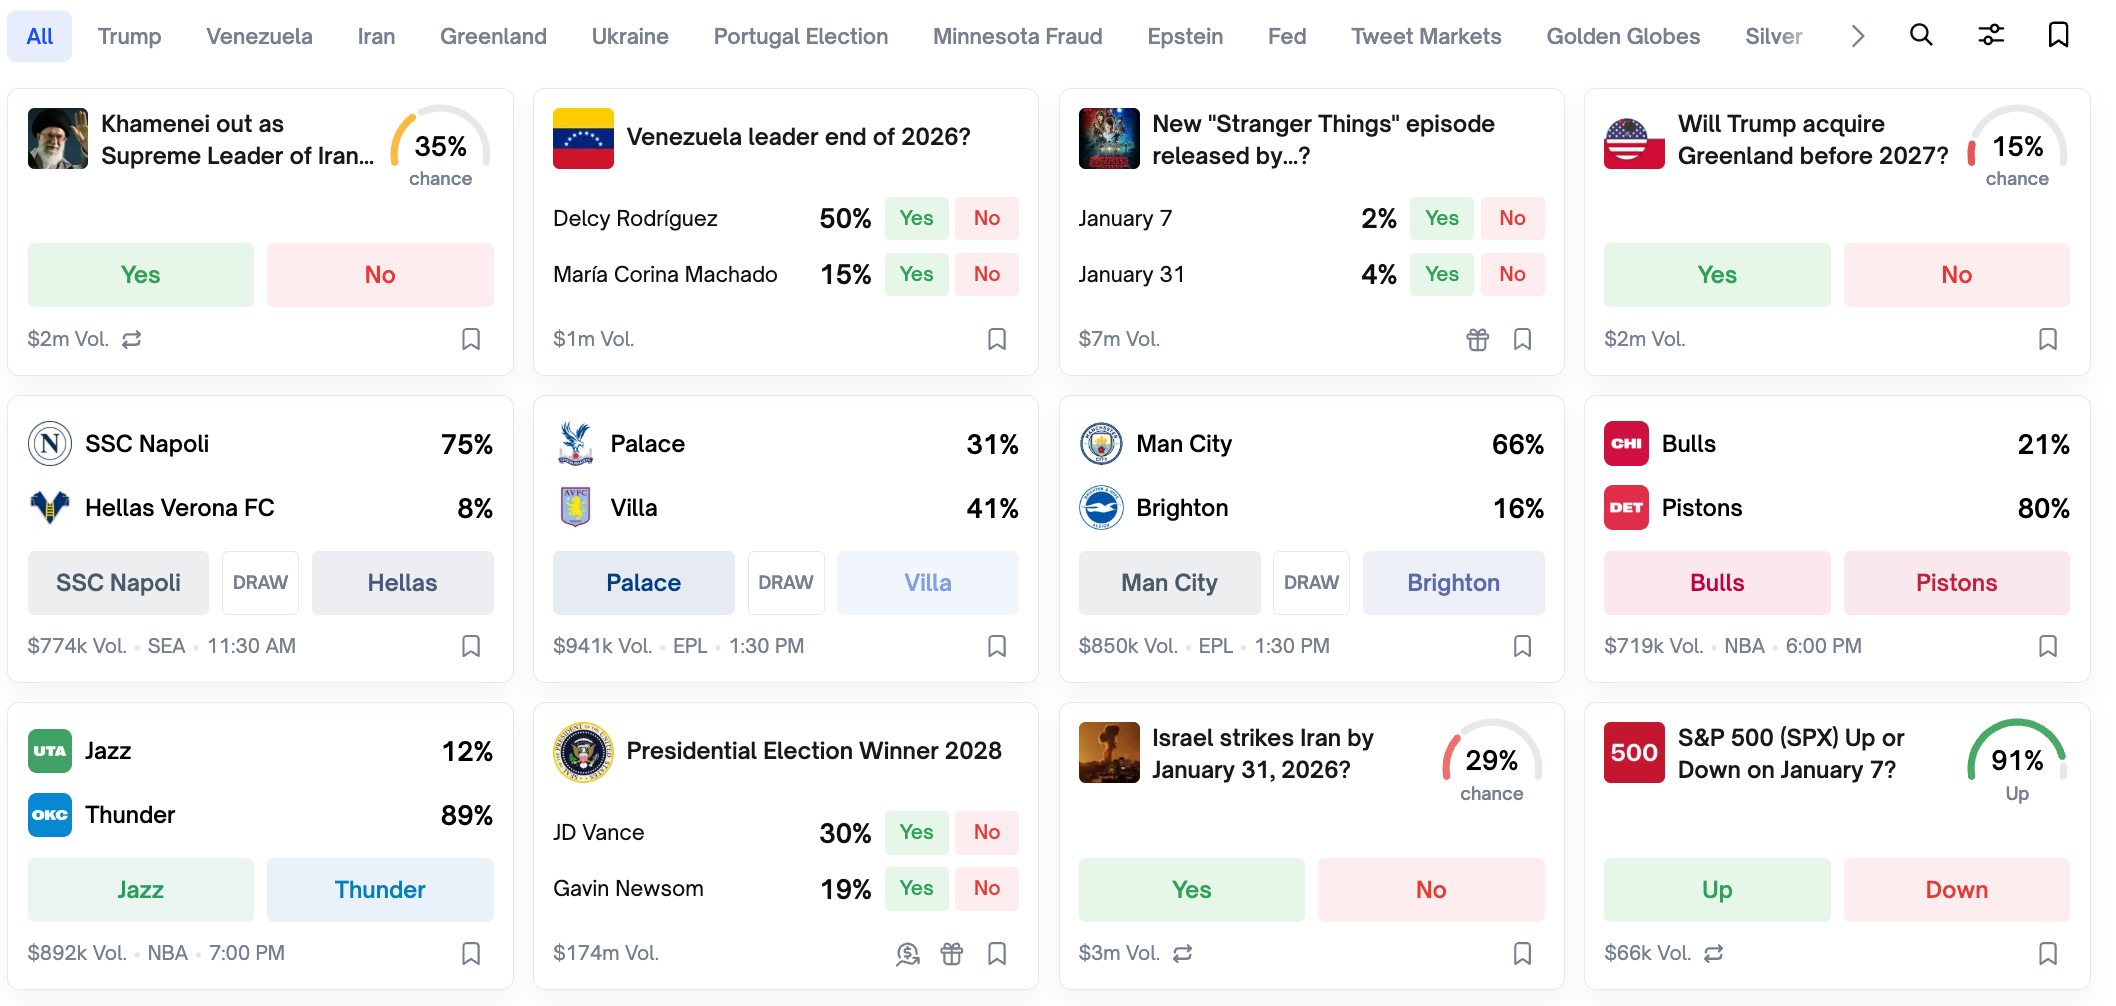This screenshot has width=2116, height=1006.
Task: Bookmark the Jazz vs Thunder market
Action: click(471, 954)
